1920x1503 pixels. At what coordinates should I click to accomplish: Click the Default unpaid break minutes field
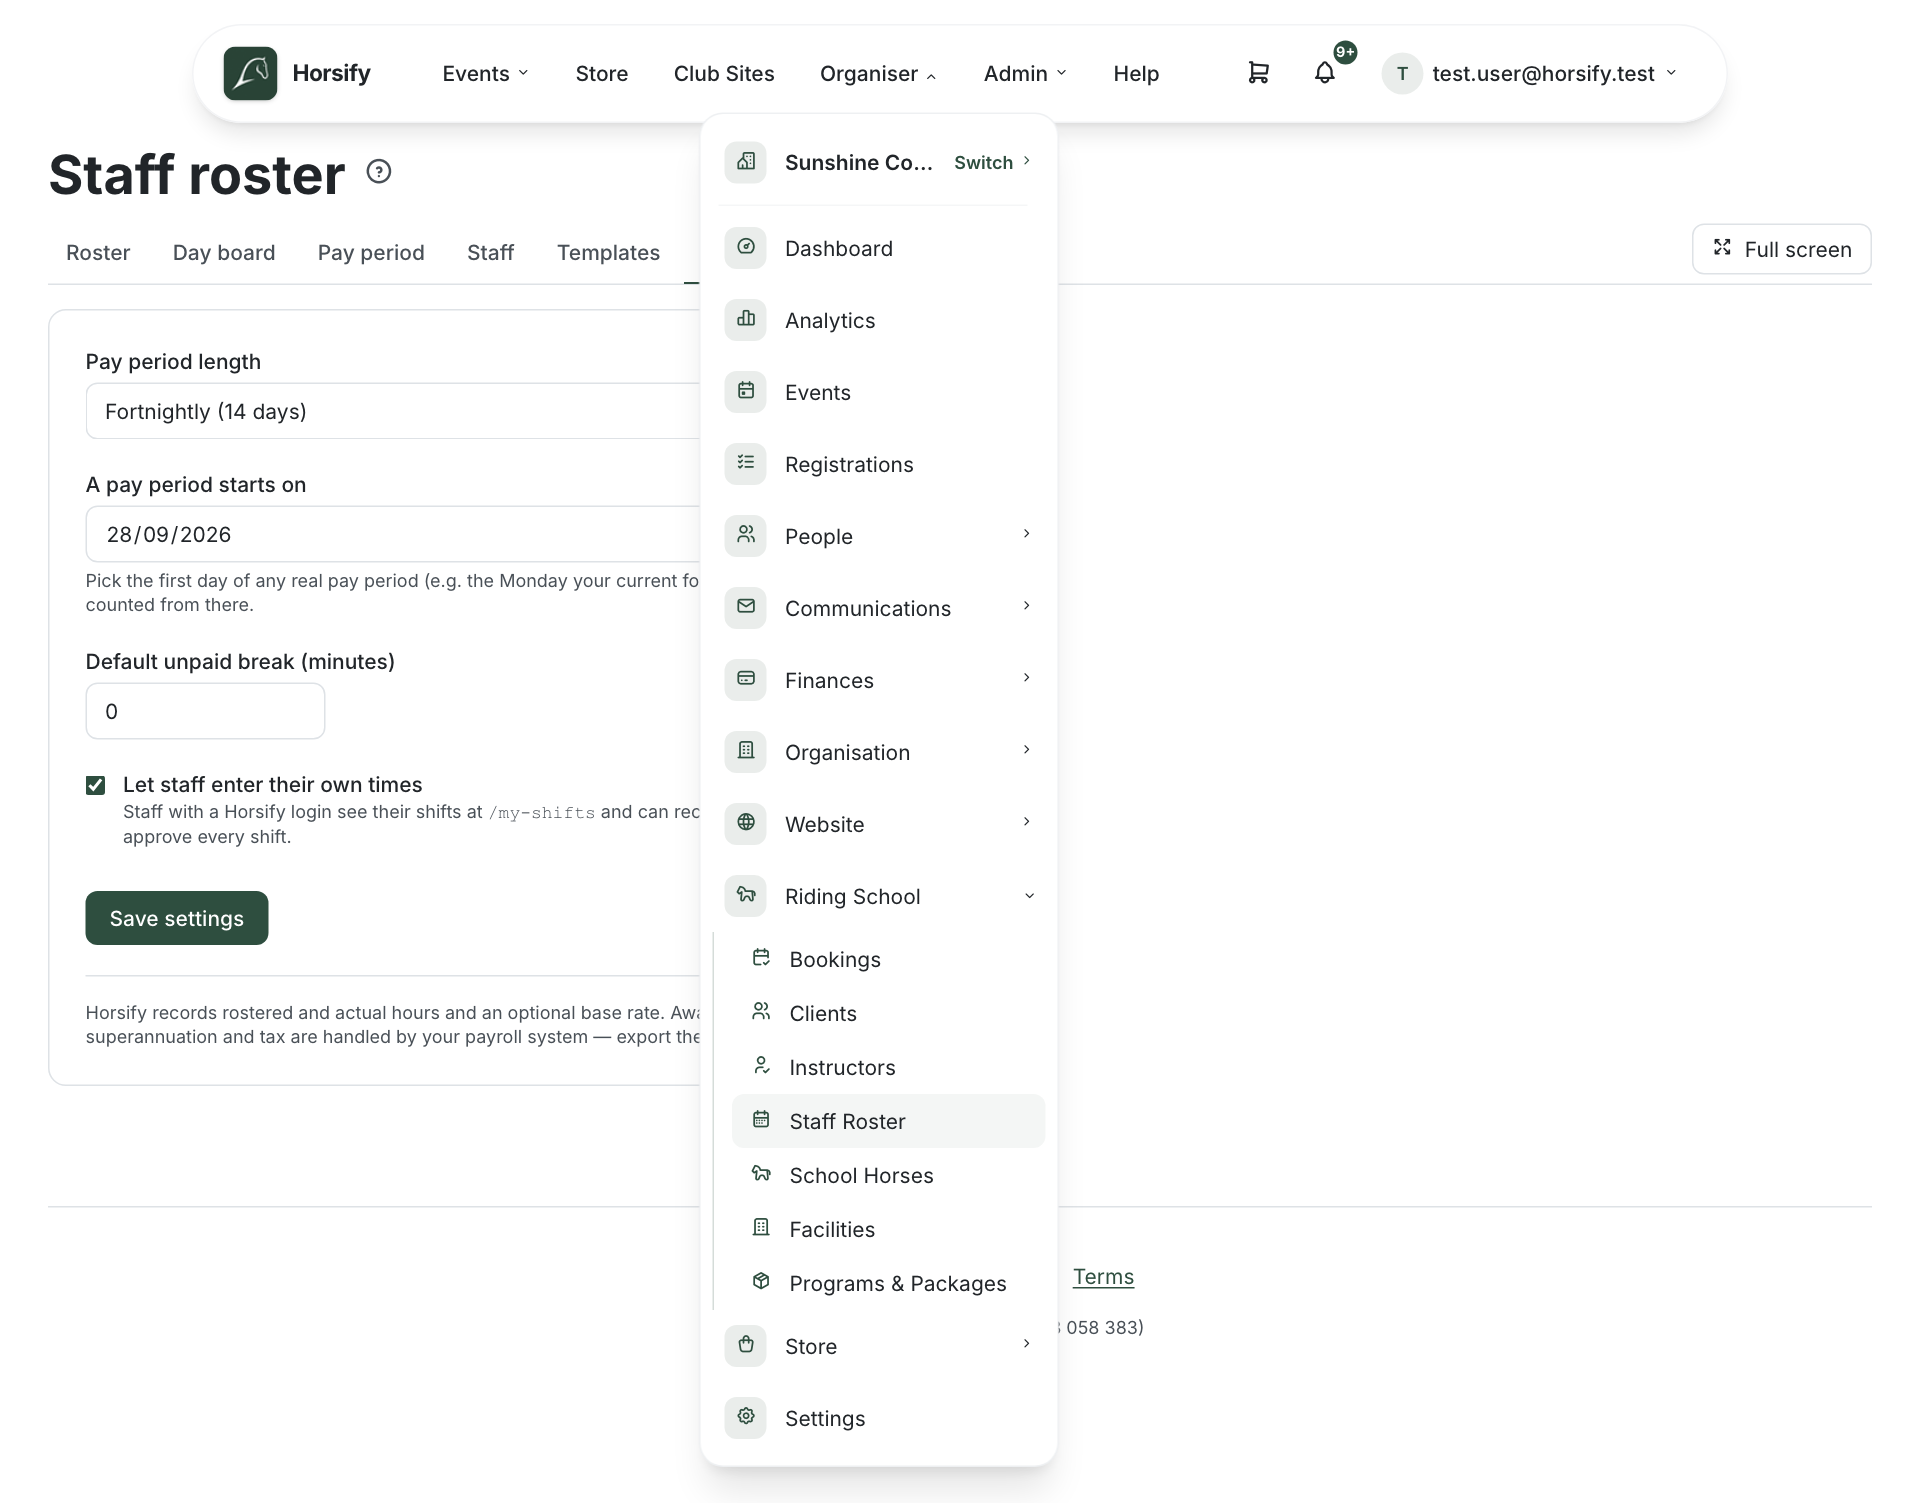[205, 711]
